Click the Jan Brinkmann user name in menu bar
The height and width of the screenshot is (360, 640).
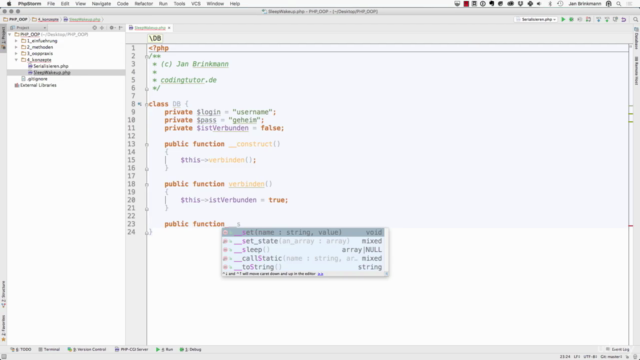coord(585,4)
